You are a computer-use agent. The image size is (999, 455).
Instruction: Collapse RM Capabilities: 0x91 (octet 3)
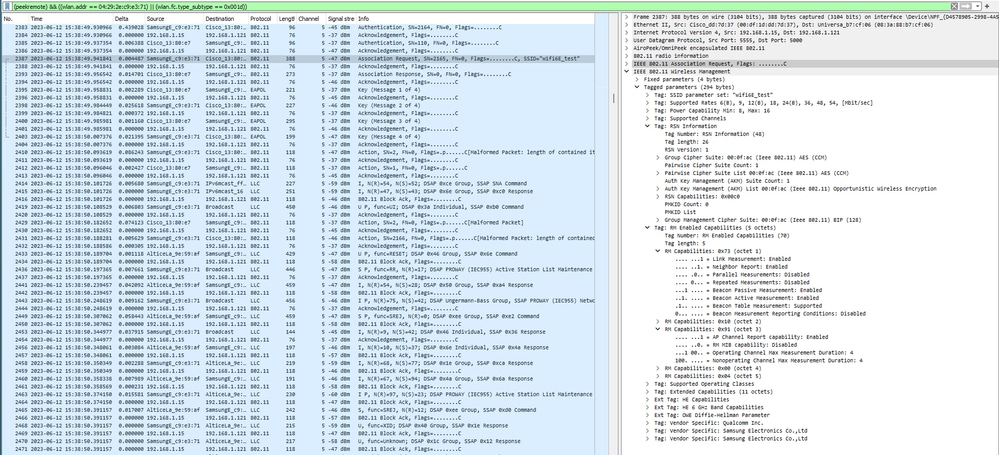(x=658, y=329)
